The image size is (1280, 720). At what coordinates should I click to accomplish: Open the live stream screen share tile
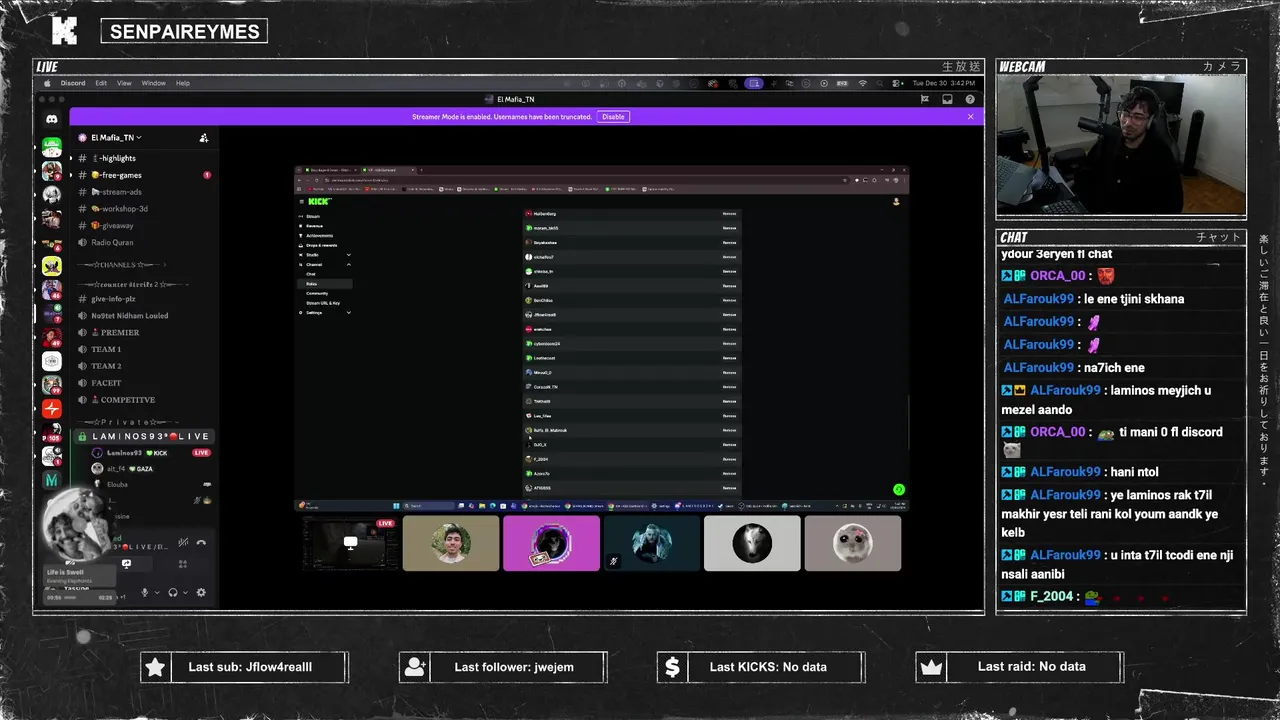(350, 543)
